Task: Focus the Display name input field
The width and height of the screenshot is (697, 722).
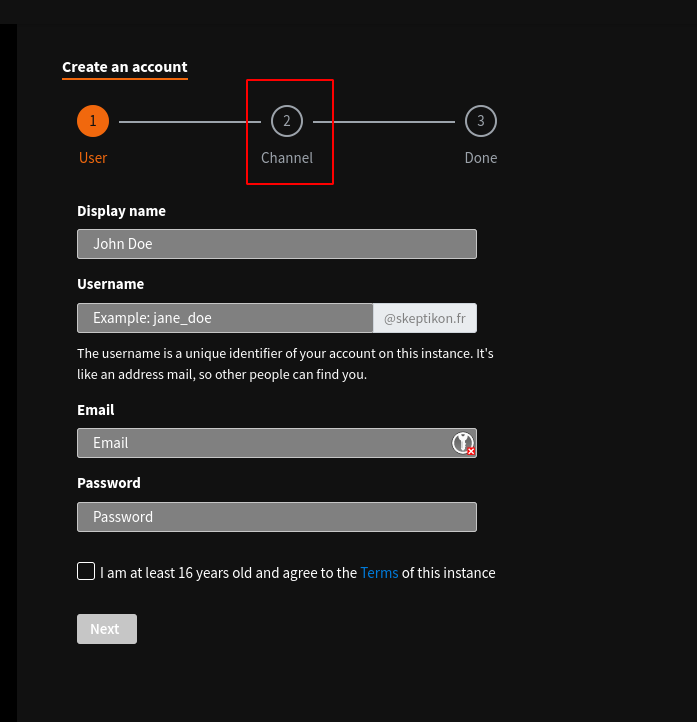Action: coord(277,244)
